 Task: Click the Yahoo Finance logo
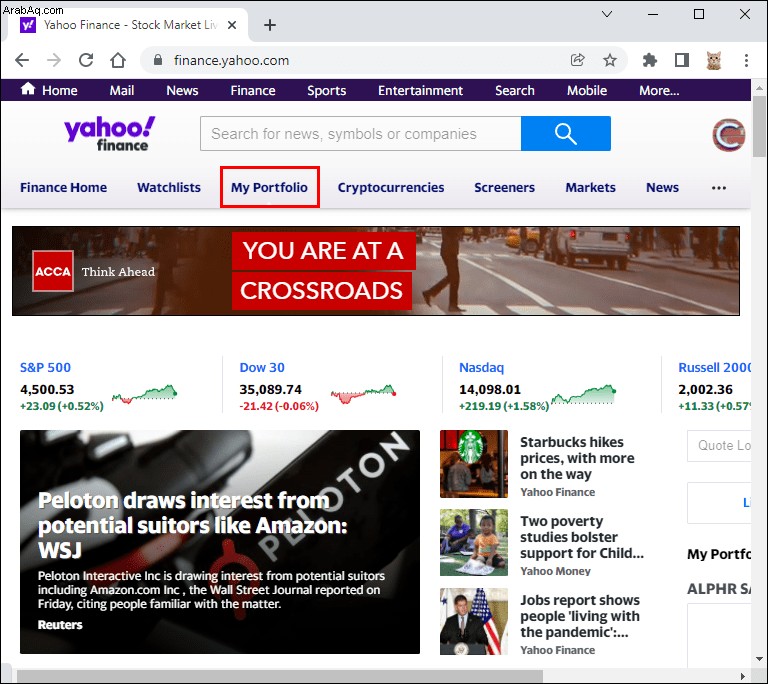(x=109, y=133)
